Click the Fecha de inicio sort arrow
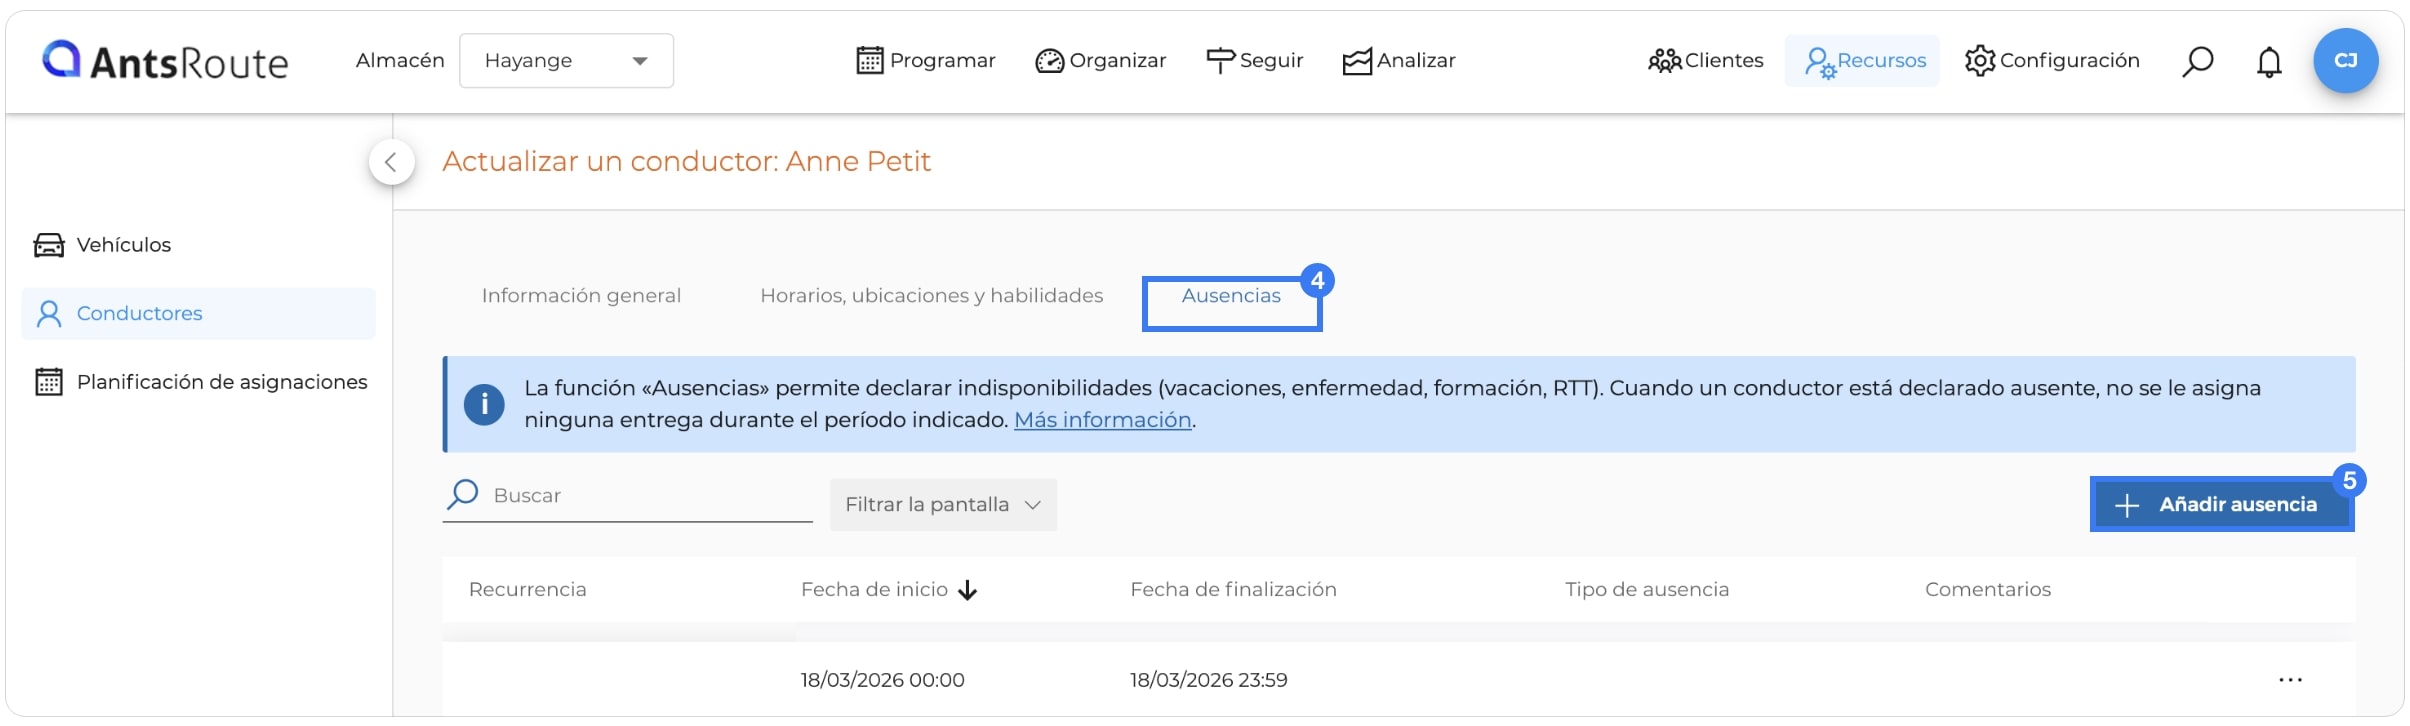 967,591
